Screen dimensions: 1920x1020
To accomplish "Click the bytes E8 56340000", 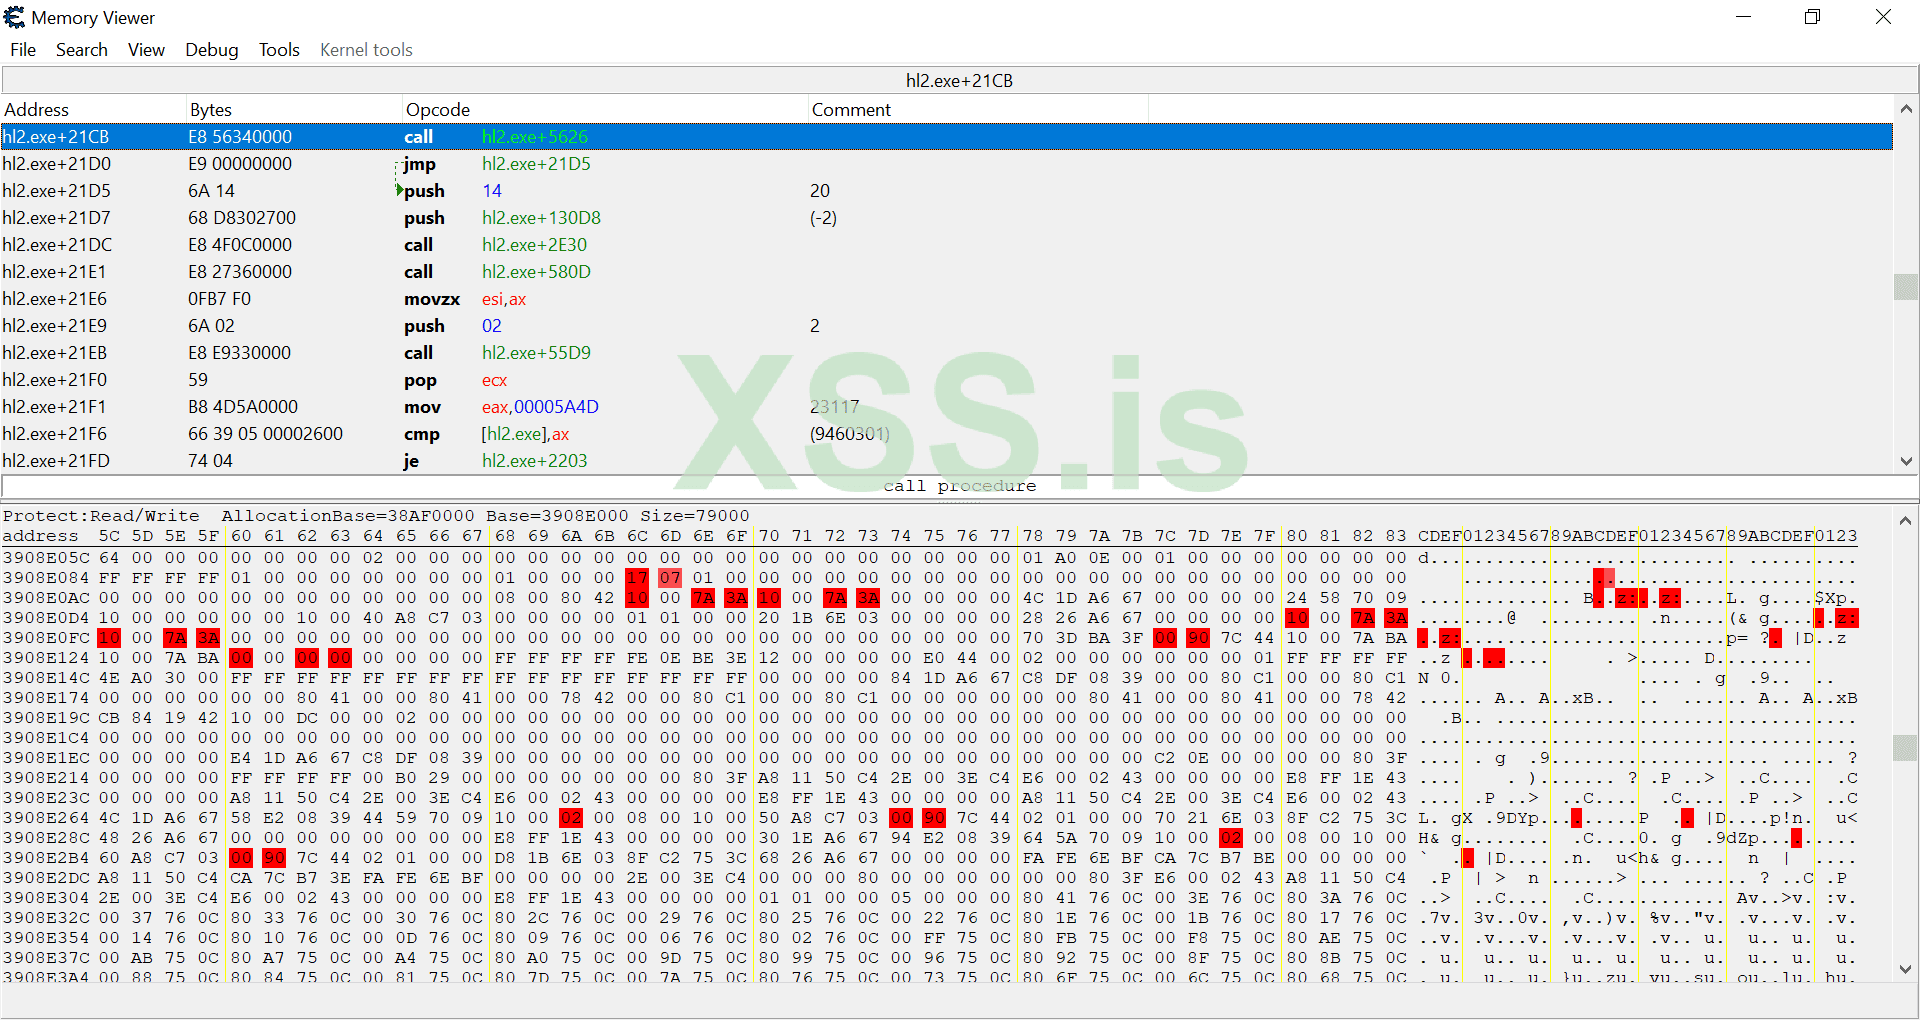I will [240, 137].
